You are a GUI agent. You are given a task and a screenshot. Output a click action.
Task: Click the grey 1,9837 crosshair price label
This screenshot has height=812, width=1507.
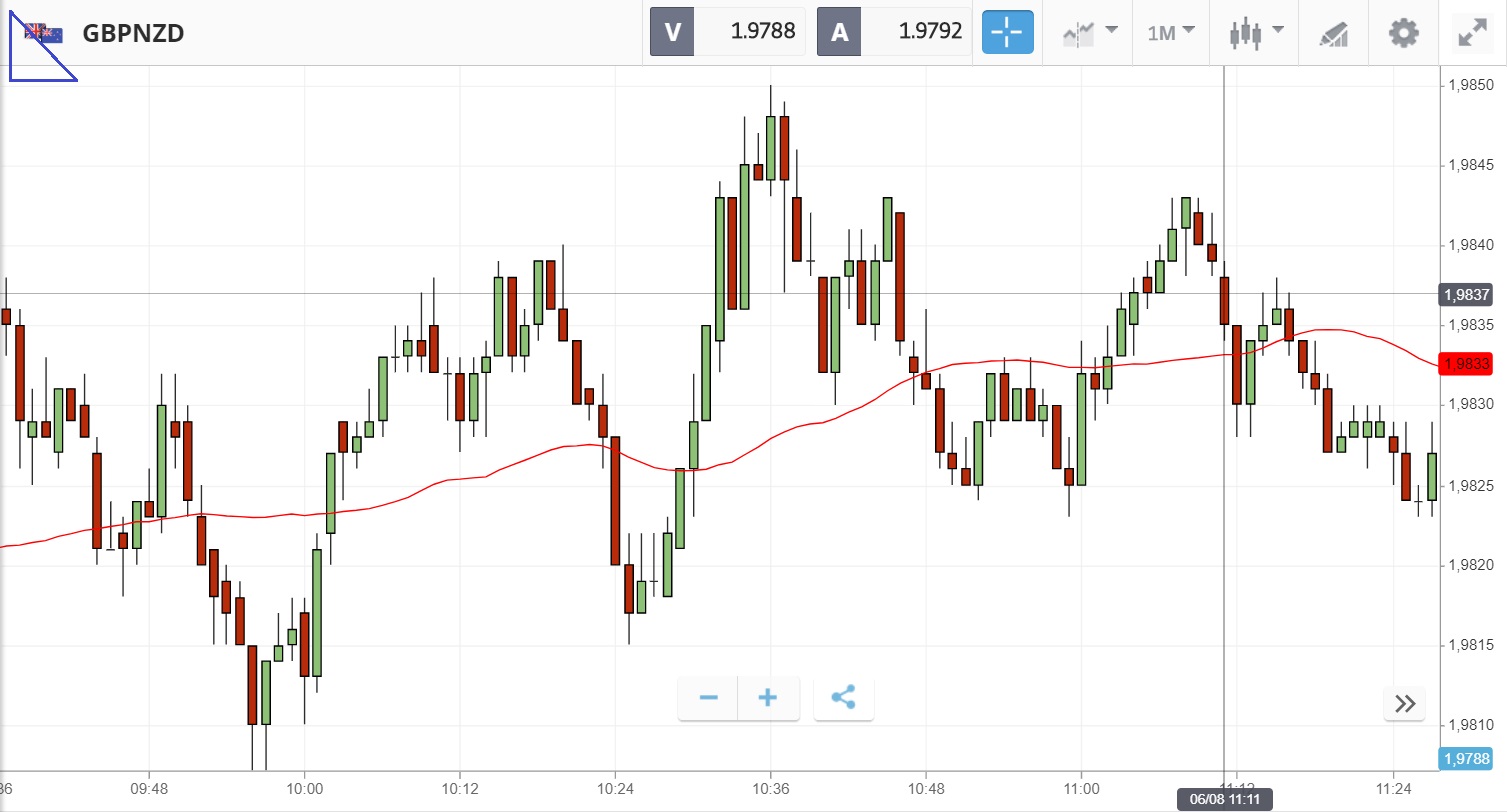[1465, 294]
